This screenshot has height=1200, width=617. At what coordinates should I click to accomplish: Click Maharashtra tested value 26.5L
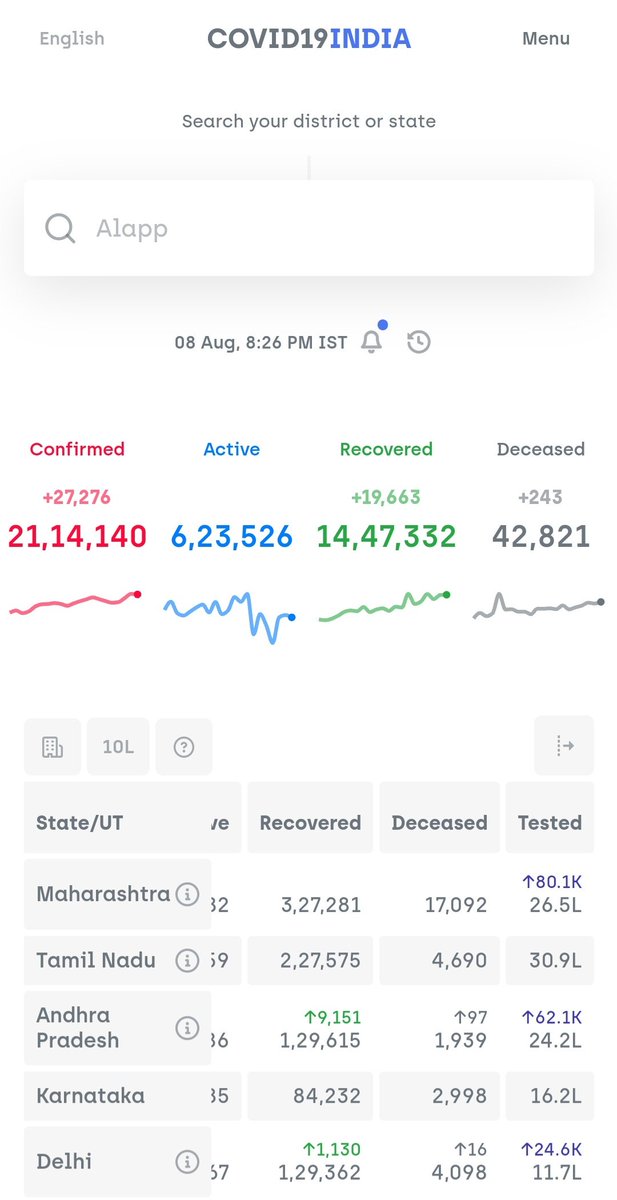pos(557,905)
